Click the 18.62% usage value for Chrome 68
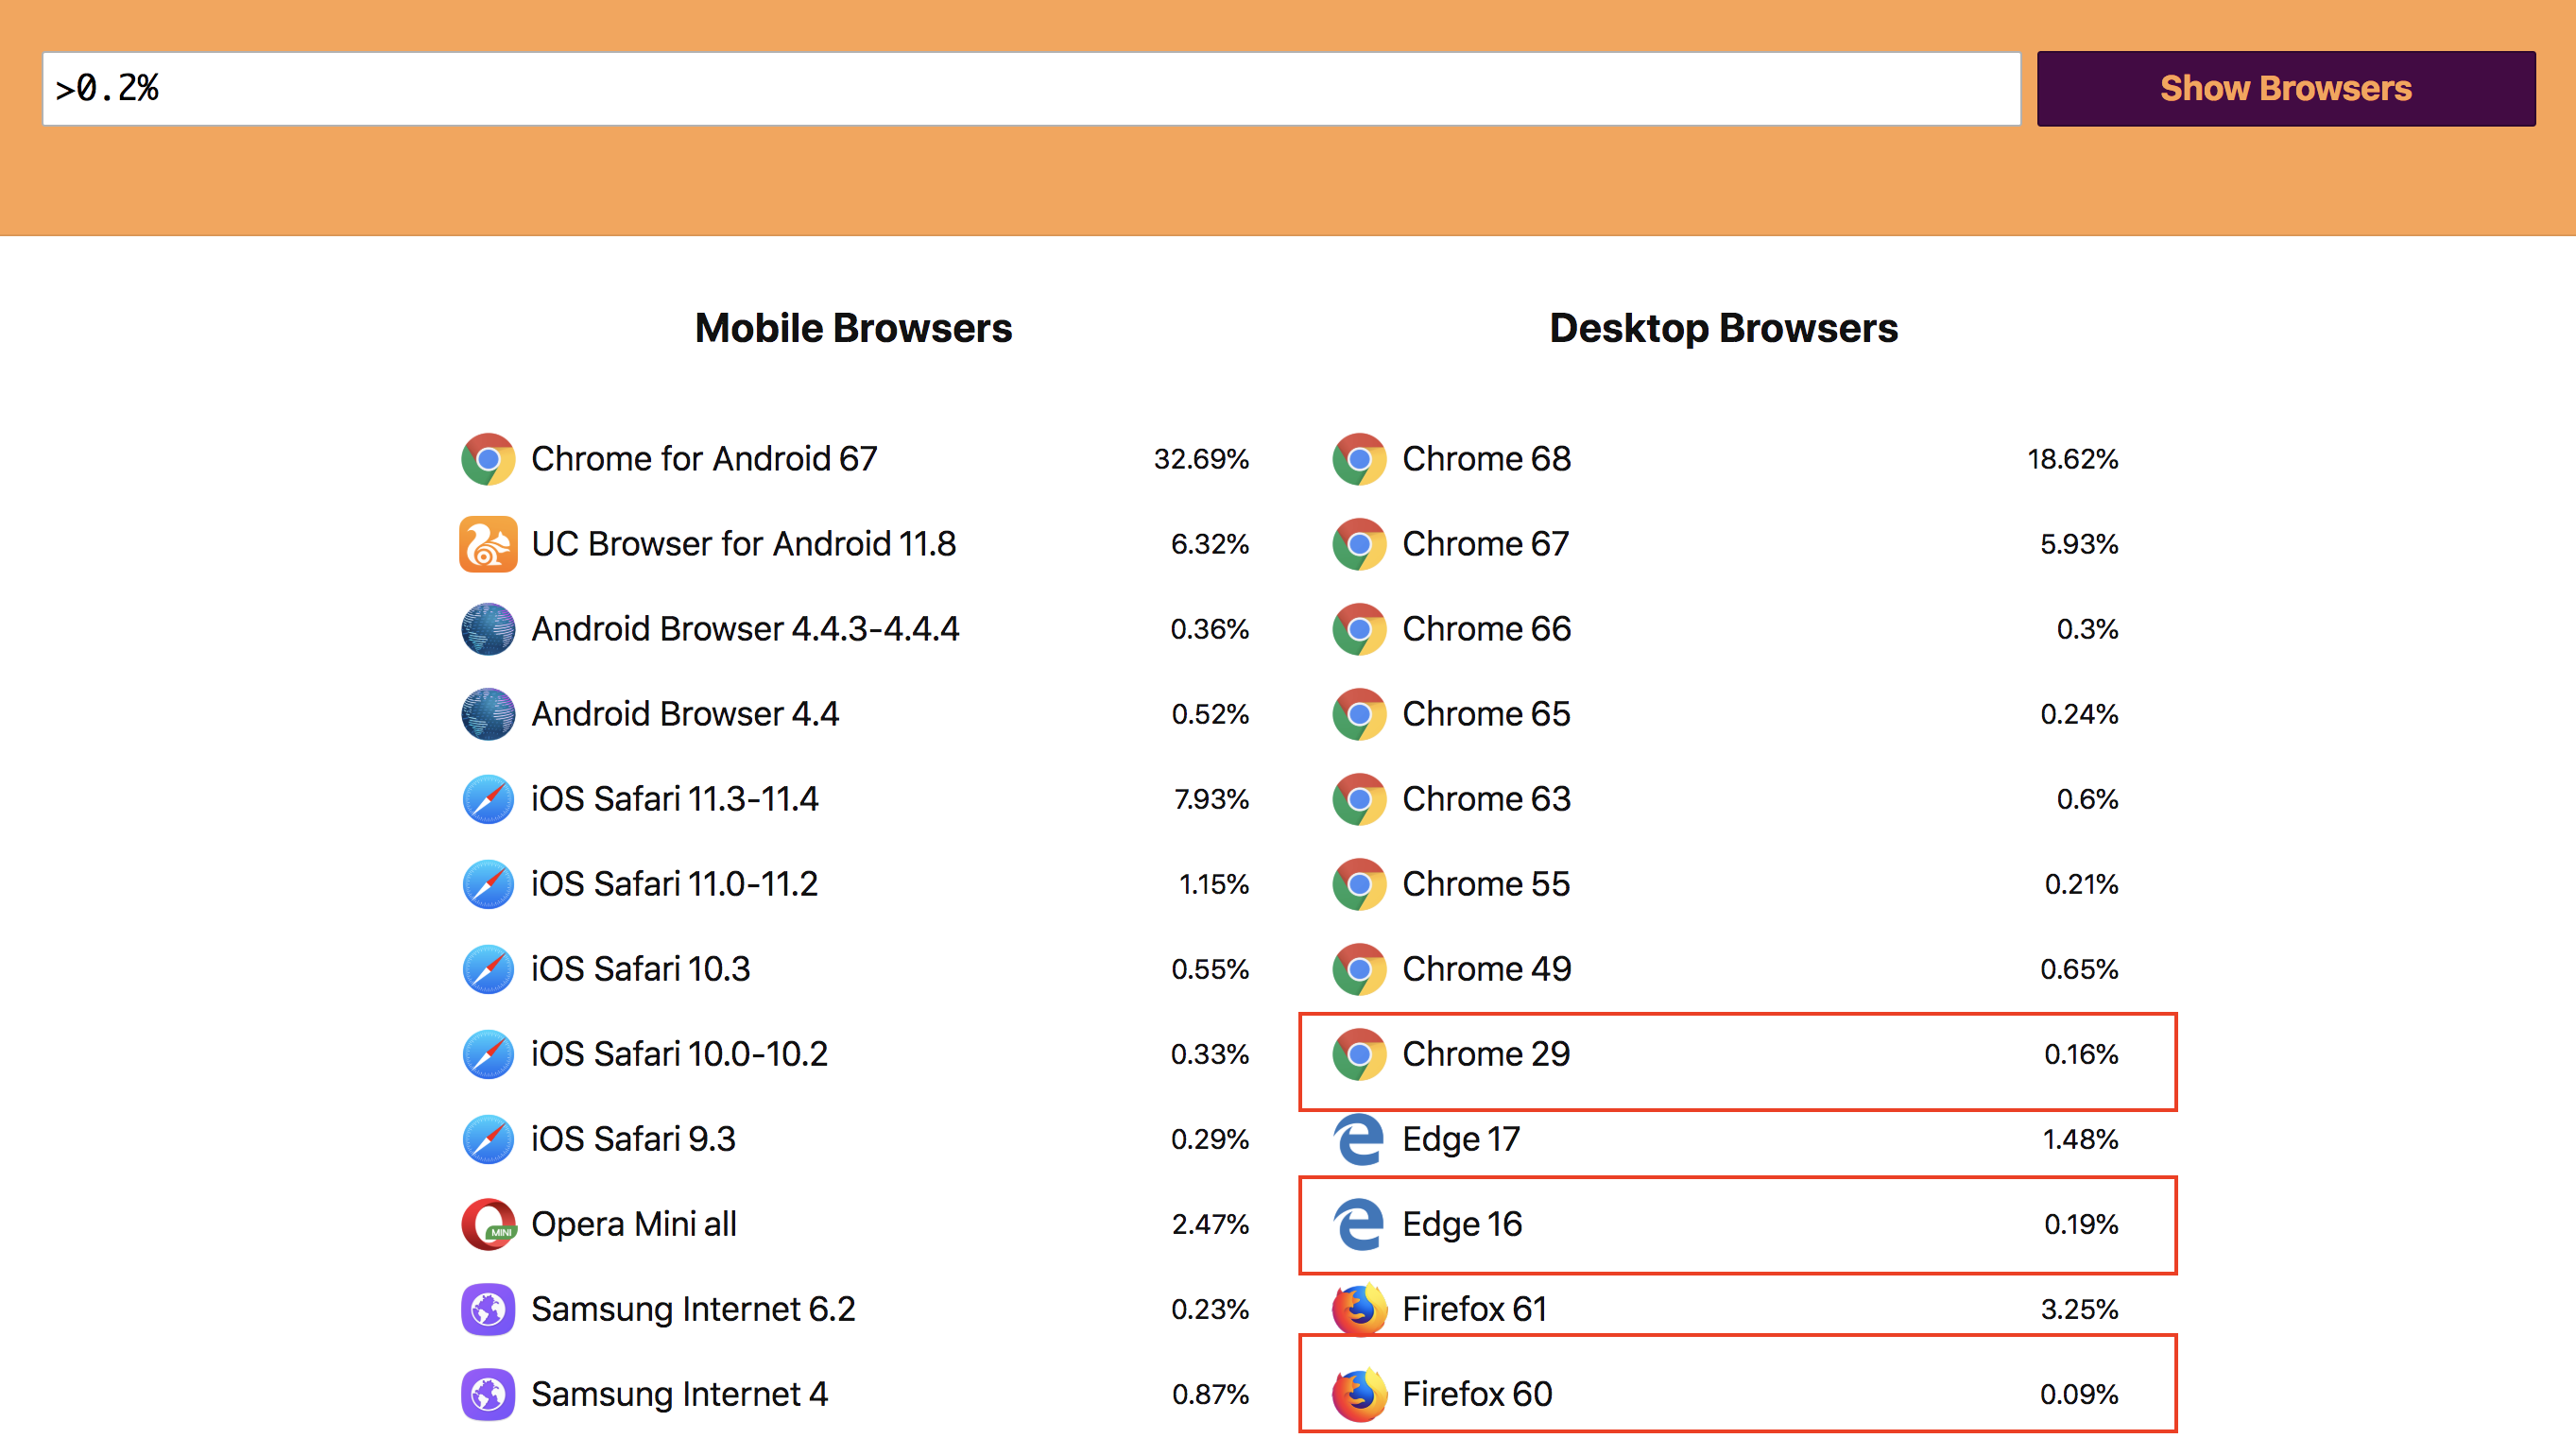This screenshot has height=1438, width=2576. click(2073, 459)
